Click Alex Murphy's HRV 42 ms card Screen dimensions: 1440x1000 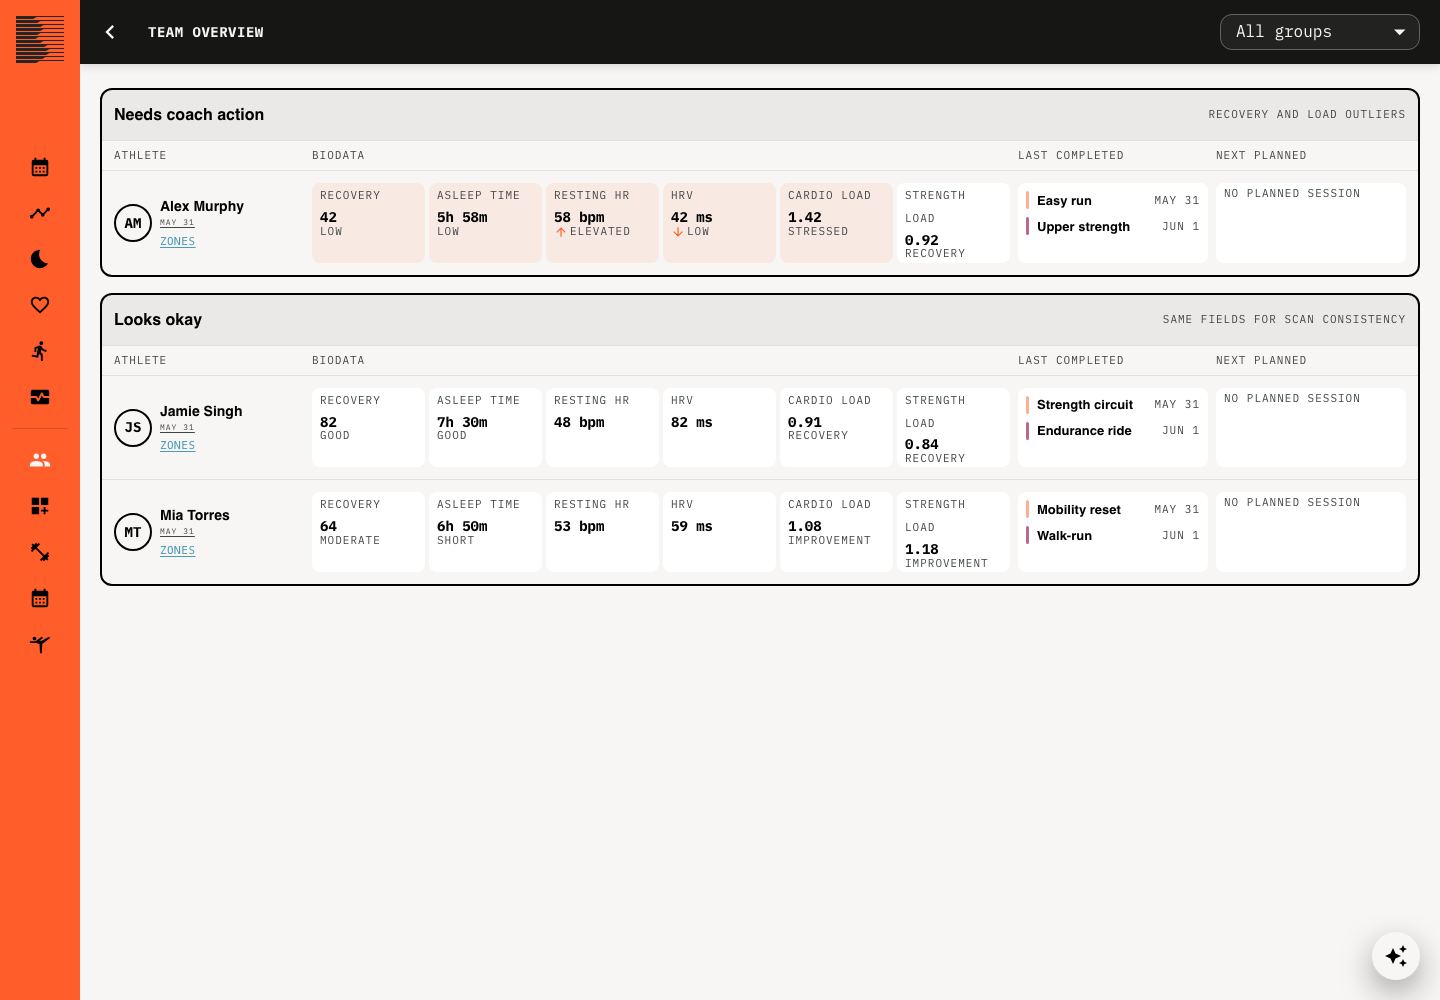(x=719, y=223)
